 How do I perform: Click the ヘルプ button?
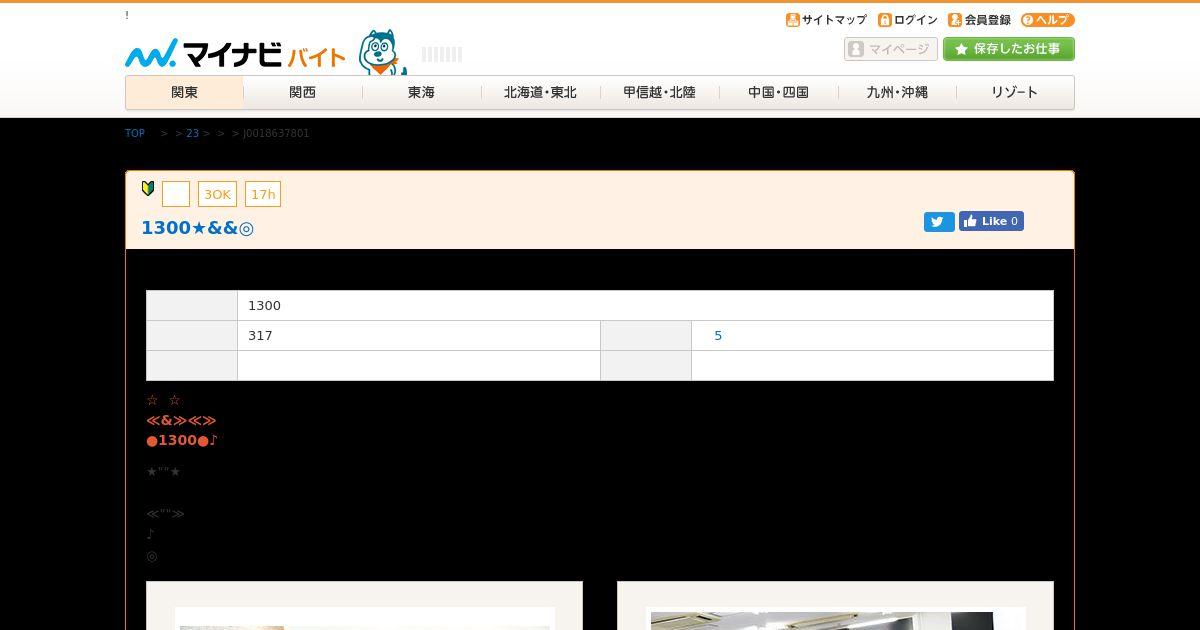[1047, 20]
